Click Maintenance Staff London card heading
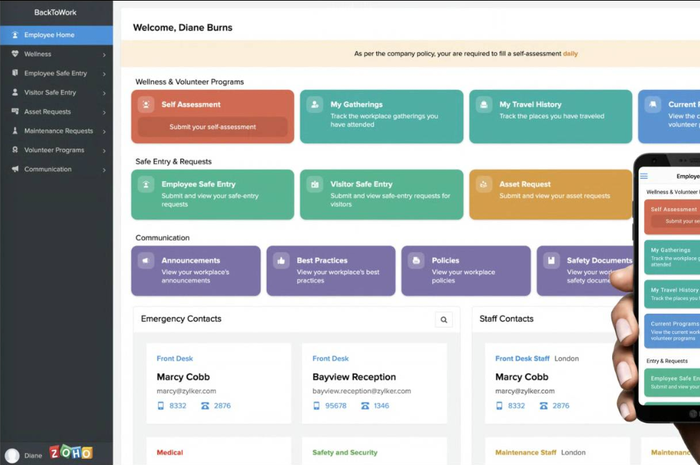 (x=540, y=453)
